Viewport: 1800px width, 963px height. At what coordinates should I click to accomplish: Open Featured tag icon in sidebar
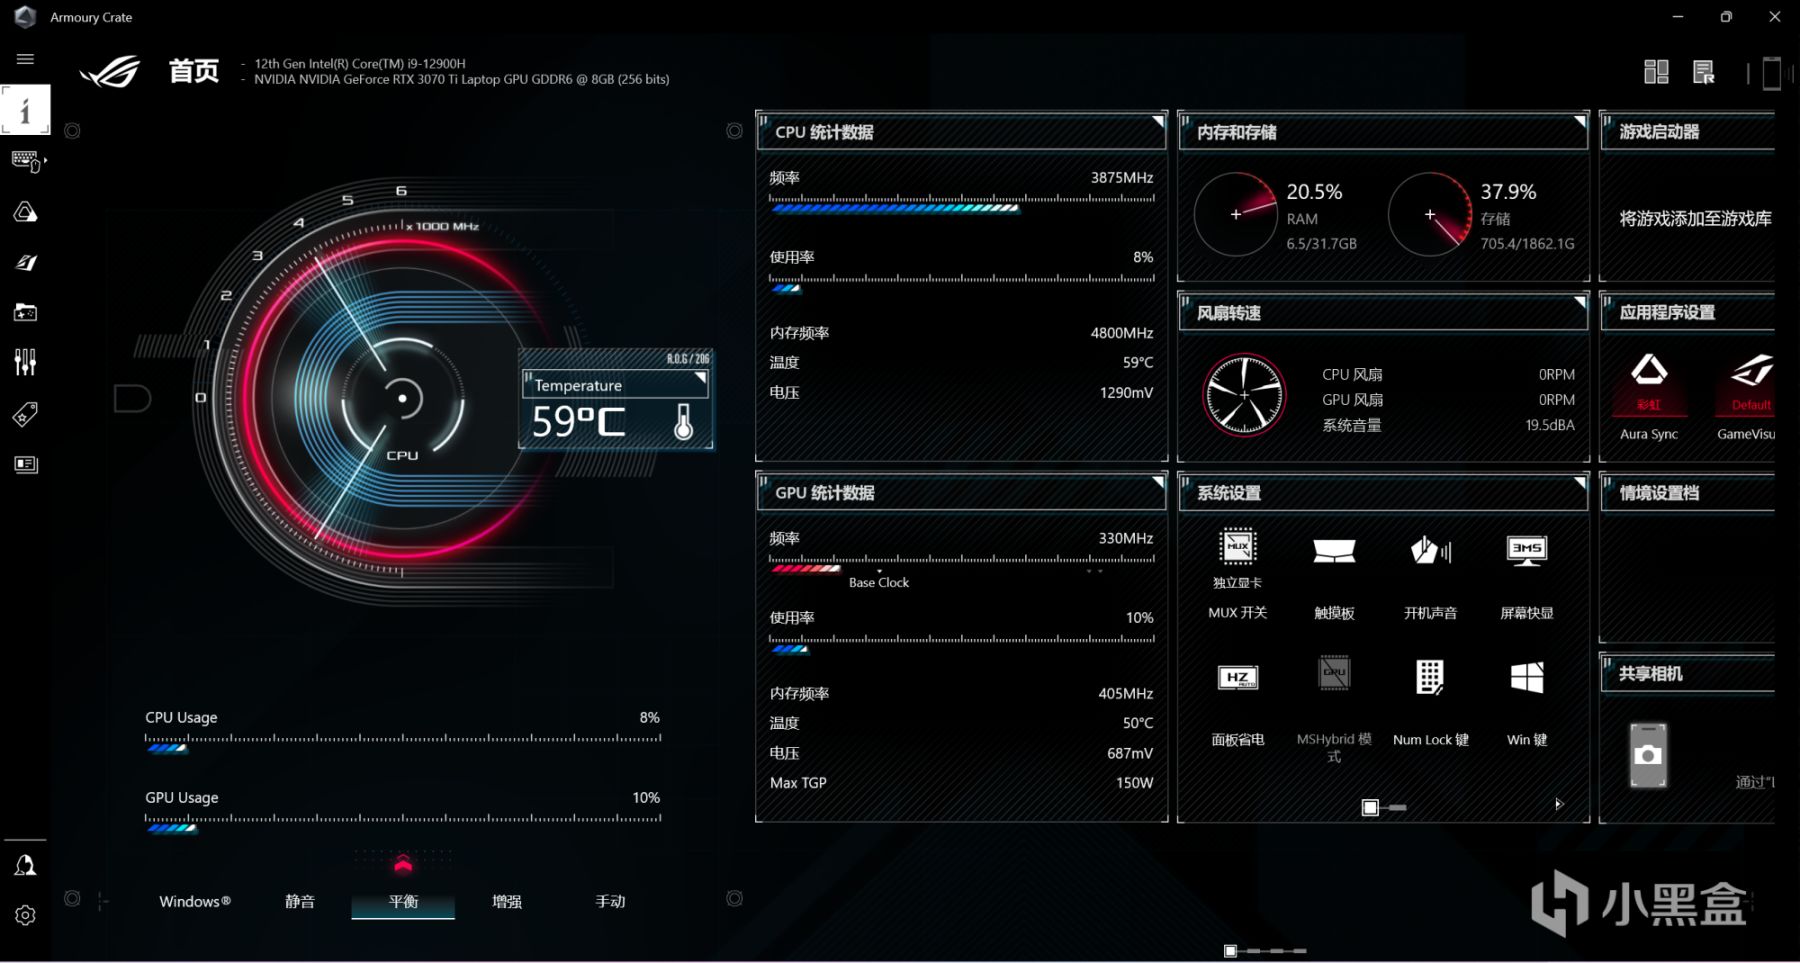[25, 414]
